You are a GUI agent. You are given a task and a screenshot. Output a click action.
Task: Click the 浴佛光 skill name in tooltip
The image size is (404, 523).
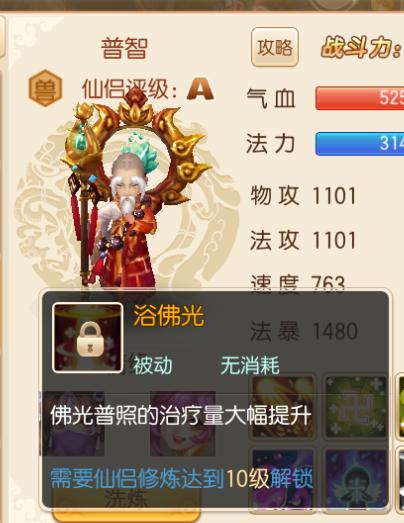169,316
